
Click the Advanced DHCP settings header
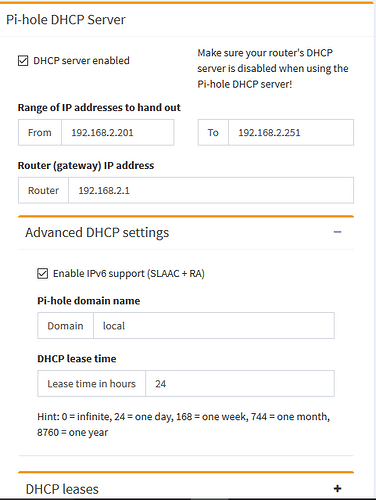[x=97, y=232]
